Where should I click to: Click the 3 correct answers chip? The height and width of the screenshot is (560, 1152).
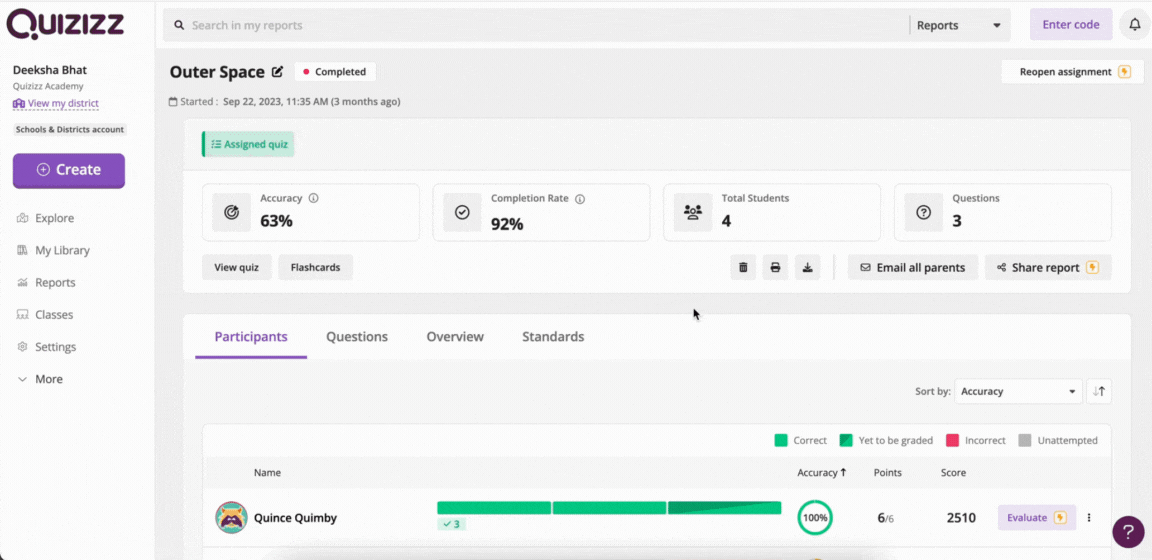pos(452,524)
